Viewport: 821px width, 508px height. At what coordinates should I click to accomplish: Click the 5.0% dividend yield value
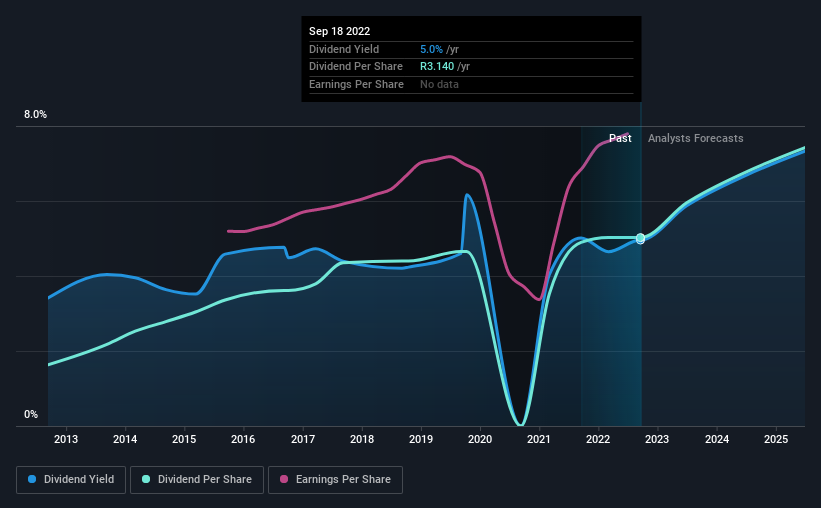(x=431, y=49)
